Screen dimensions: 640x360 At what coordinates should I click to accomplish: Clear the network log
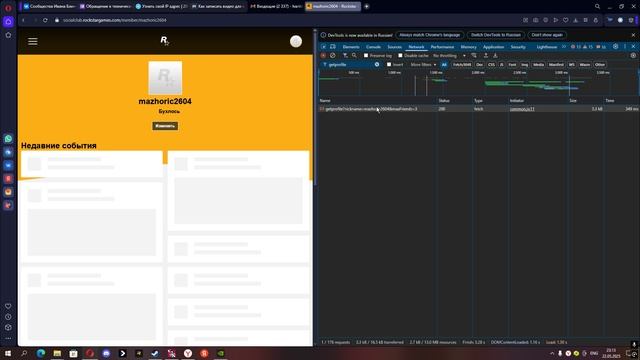(333, 56)
